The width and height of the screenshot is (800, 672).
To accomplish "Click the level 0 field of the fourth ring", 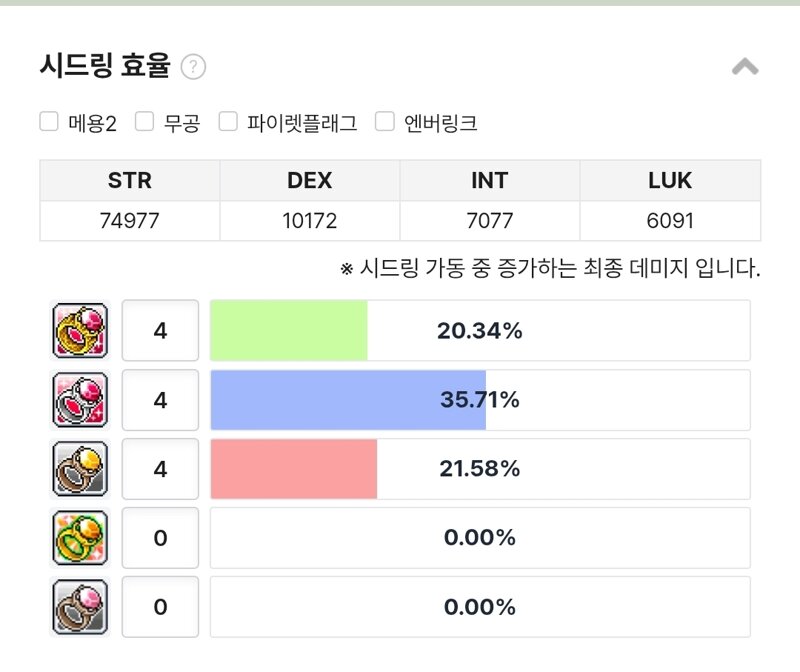I will 160,537.
